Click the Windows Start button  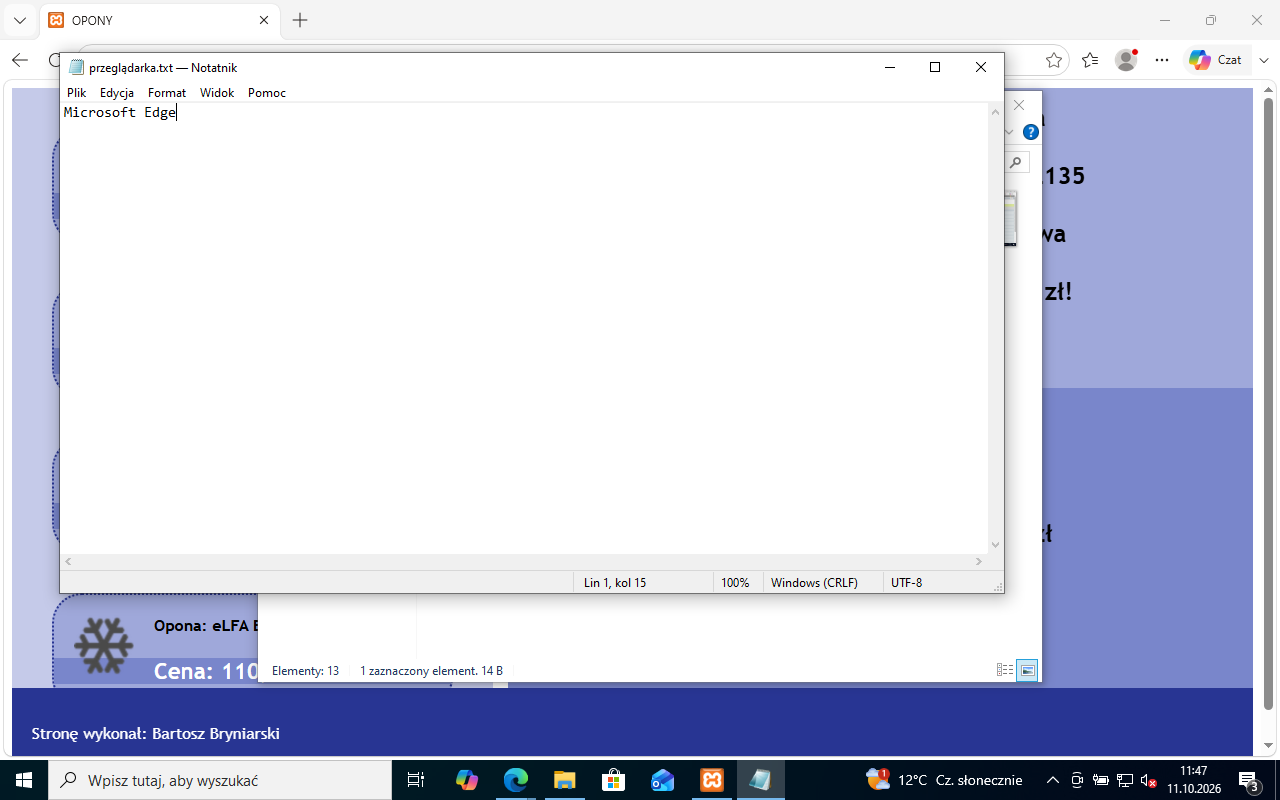pos(23,780)
